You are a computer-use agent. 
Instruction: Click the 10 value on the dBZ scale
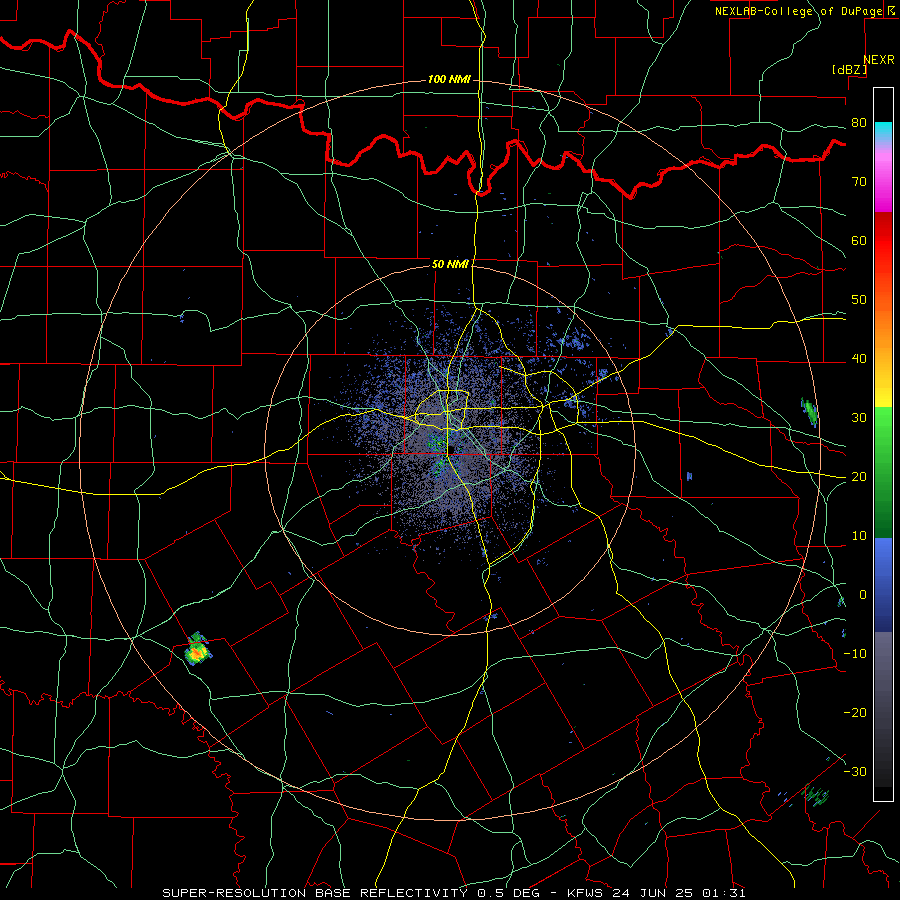pyautogui.click(x=859, y=536)
